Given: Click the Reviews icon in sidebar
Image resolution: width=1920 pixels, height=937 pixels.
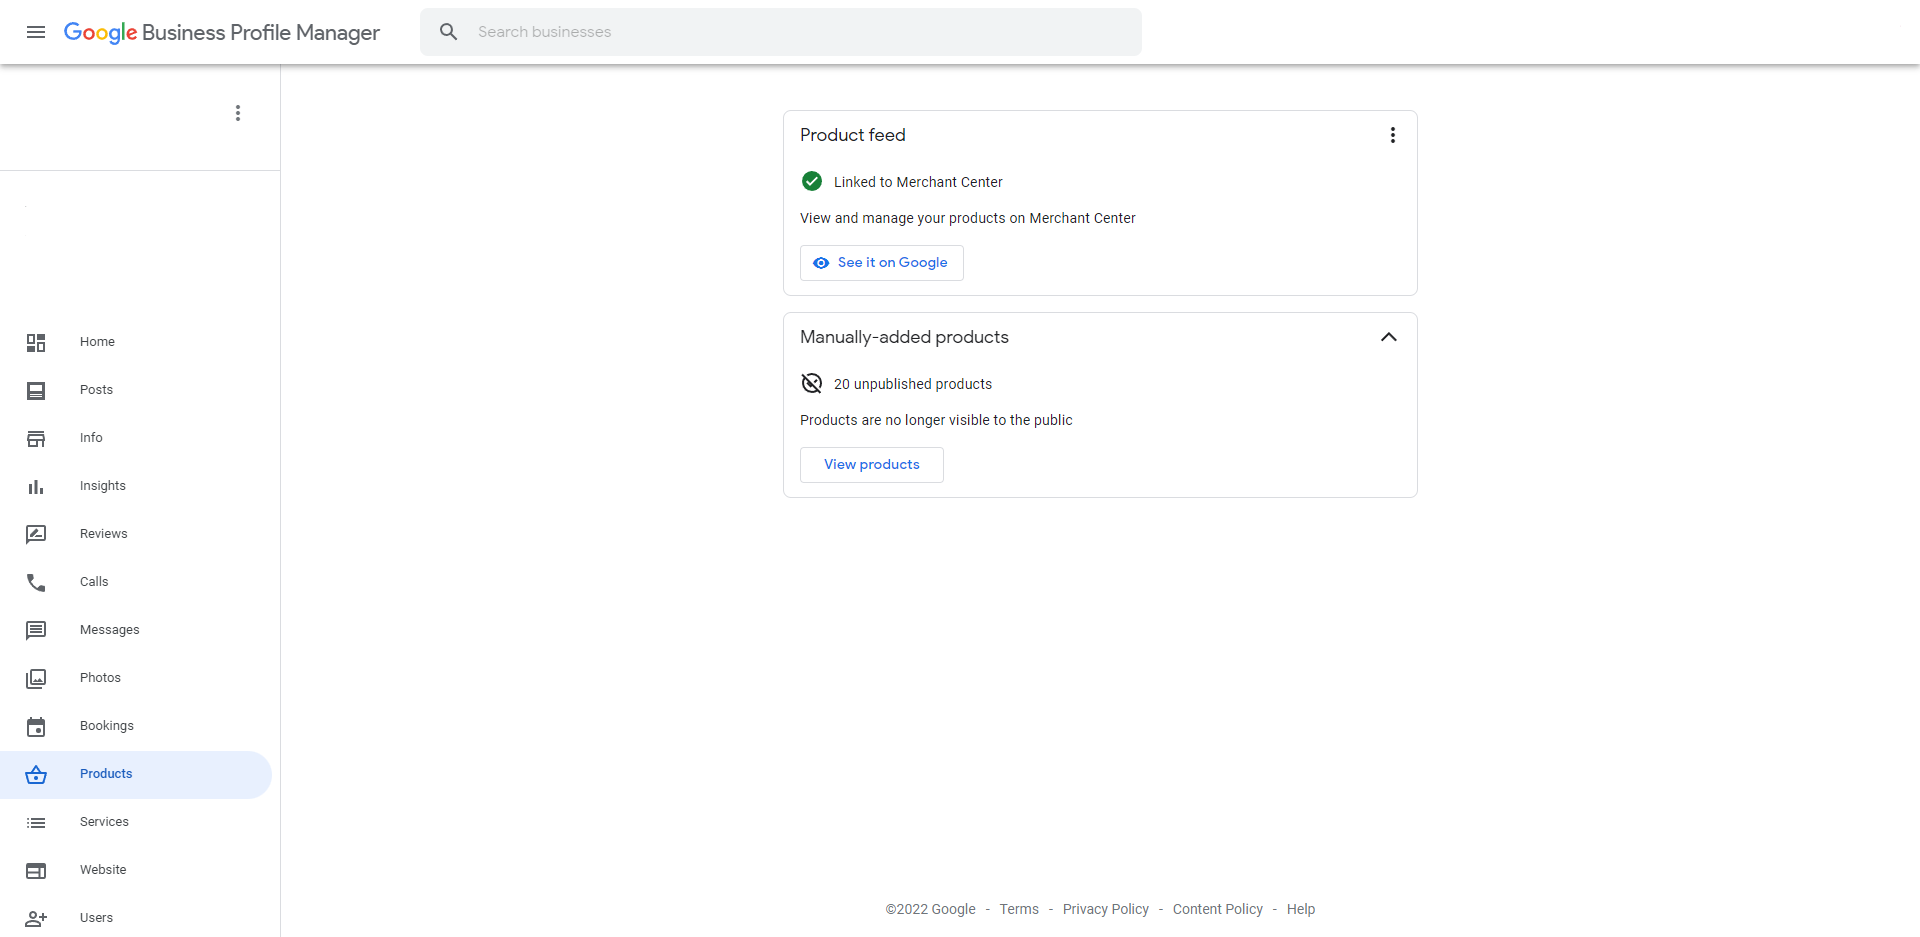Looking at the screenshot, I should (x=36, y=535).
